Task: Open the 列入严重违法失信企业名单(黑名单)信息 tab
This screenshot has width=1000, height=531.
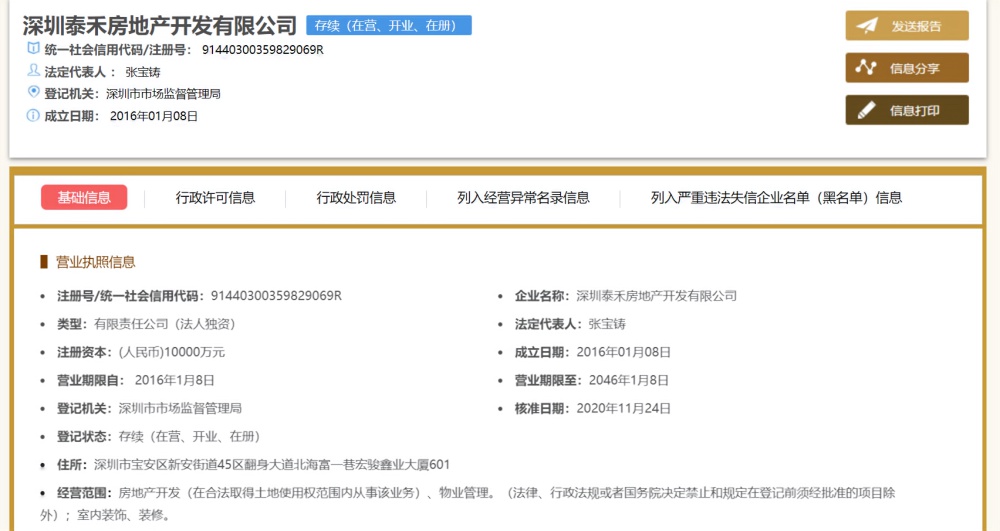Action: pos(776,198)
